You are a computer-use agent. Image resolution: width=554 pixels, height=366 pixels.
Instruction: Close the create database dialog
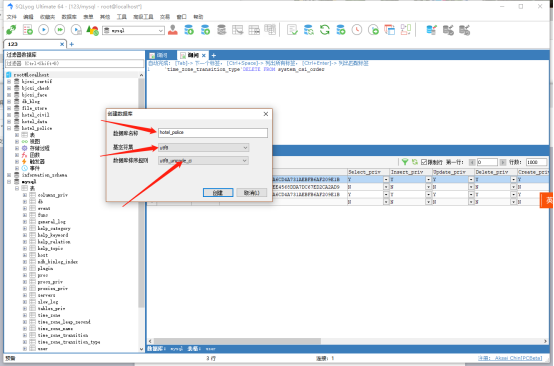266,114
